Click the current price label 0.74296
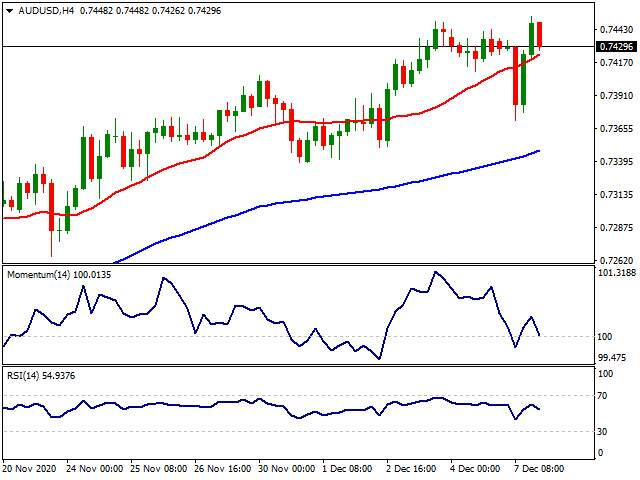This screenshot has height=480, width=640. pyautogui.click(x=616, y=47)
